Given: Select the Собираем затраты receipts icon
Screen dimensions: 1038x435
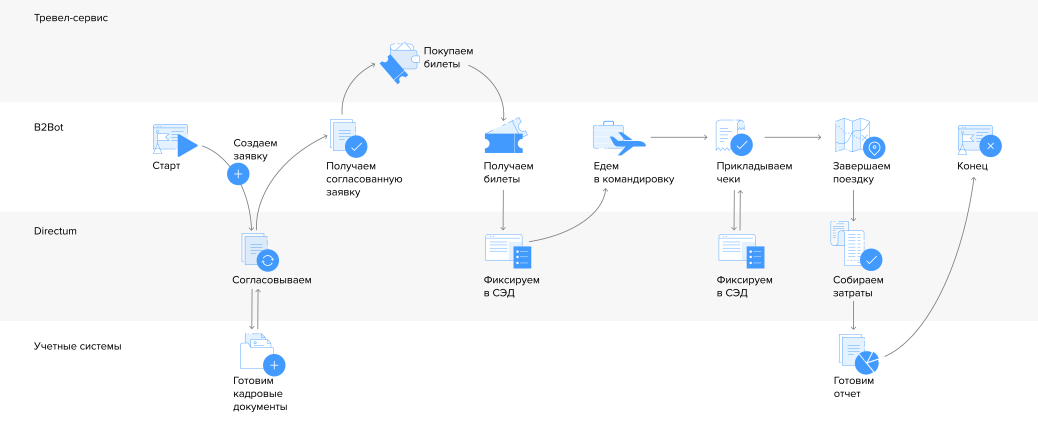Looking at the screenshot, I should [855, 246].
